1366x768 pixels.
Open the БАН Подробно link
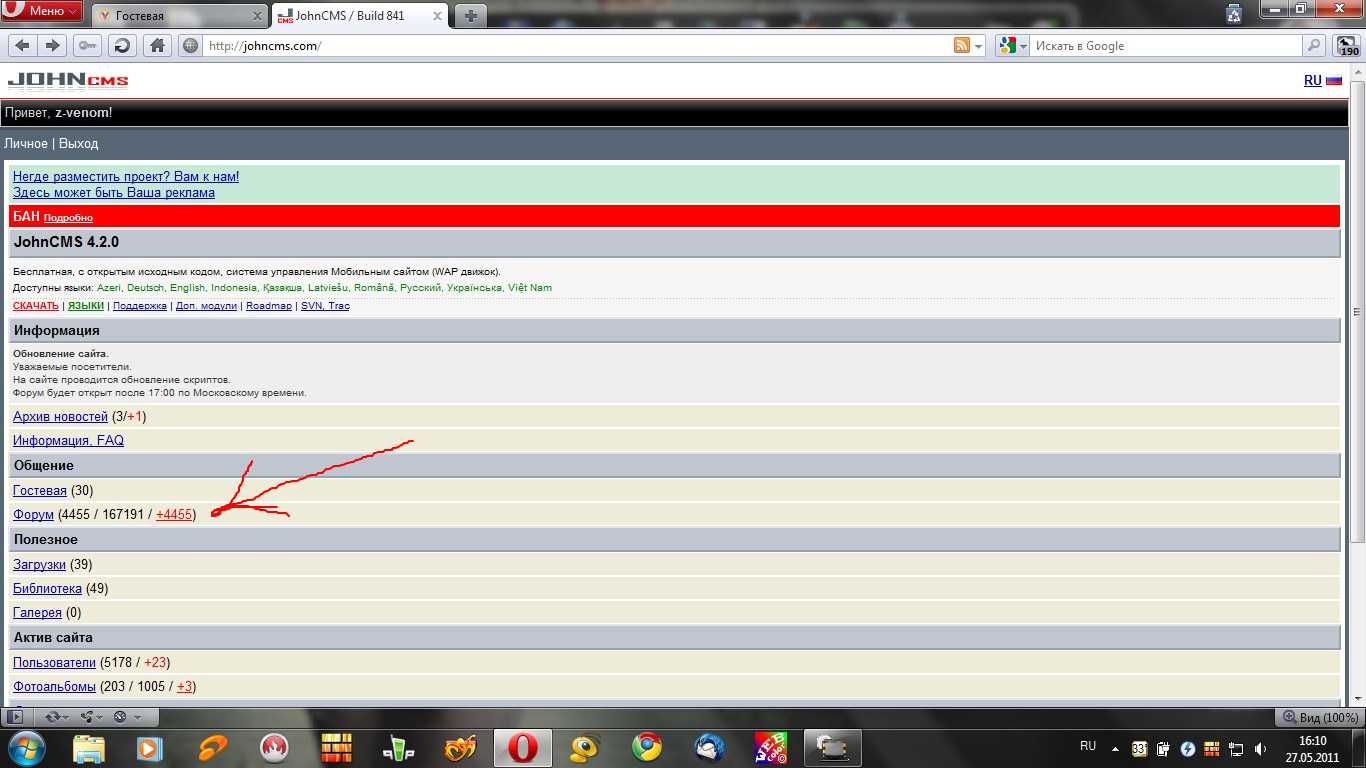coord(68,218)
